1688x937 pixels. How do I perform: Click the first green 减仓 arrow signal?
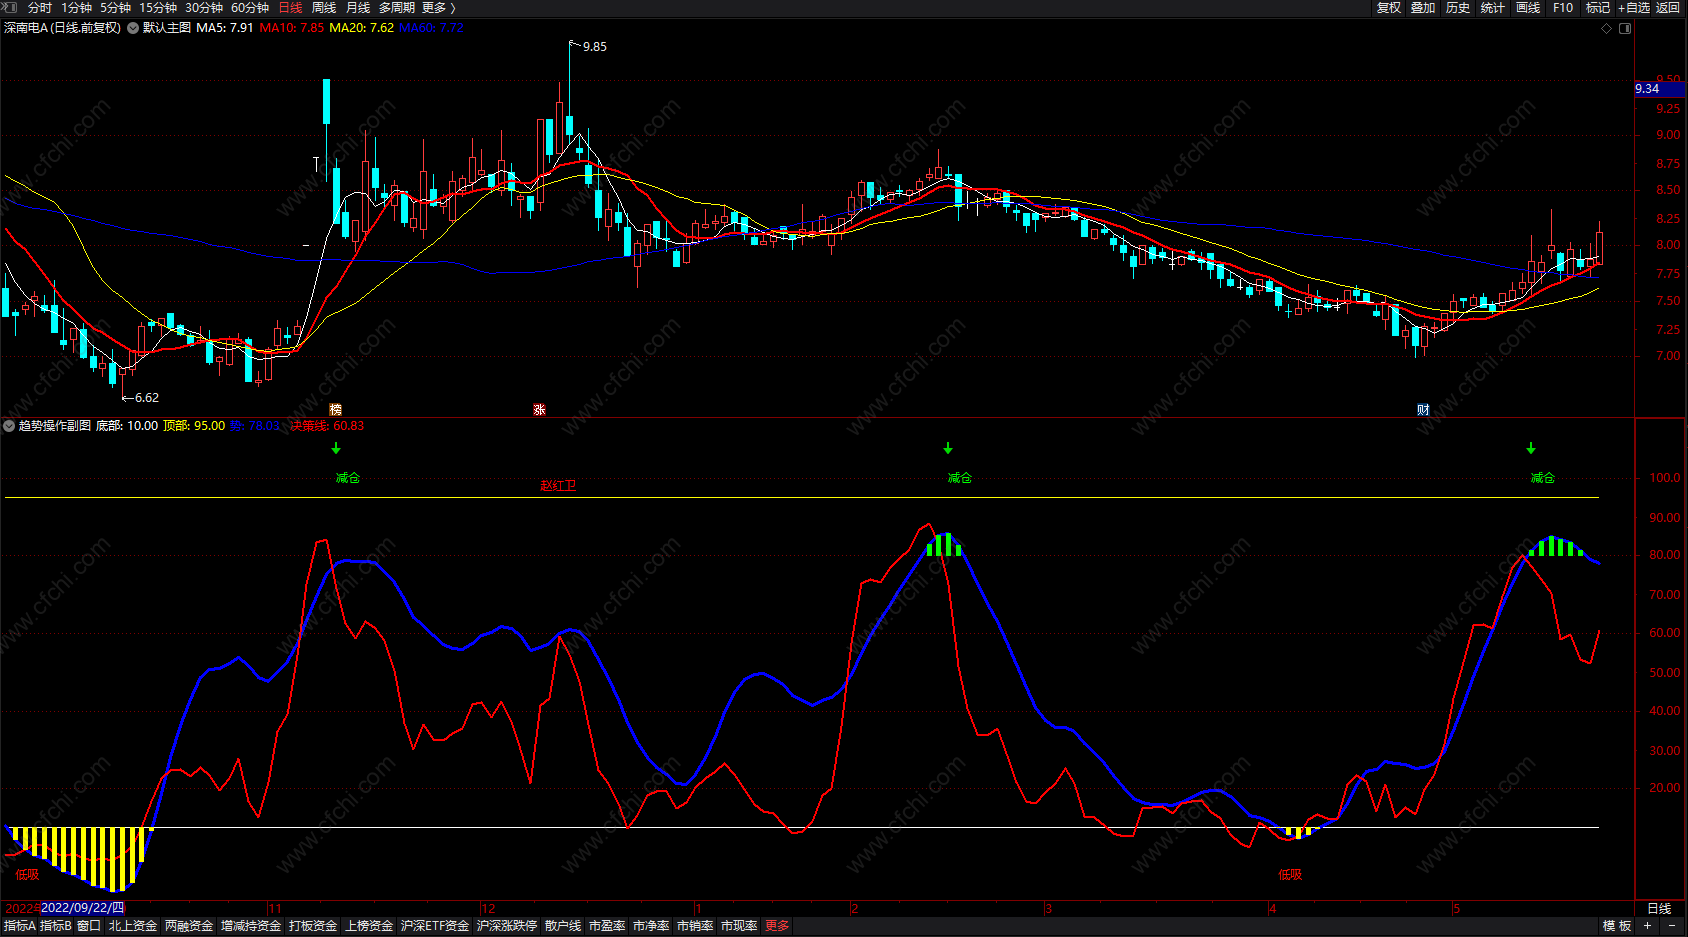point(336,449)
